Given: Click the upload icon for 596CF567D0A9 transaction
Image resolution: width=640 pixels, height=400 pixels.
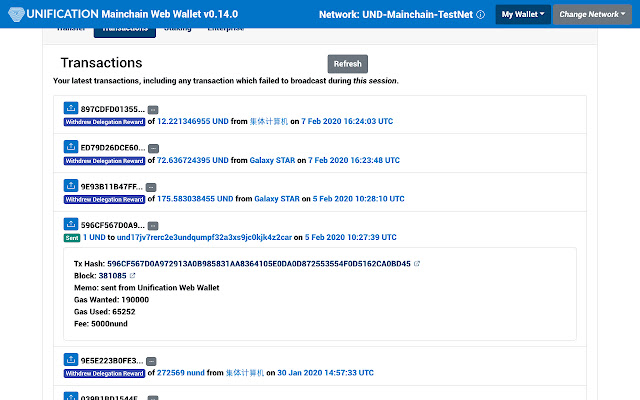Looking at the screenshot, I should (71, 224).
